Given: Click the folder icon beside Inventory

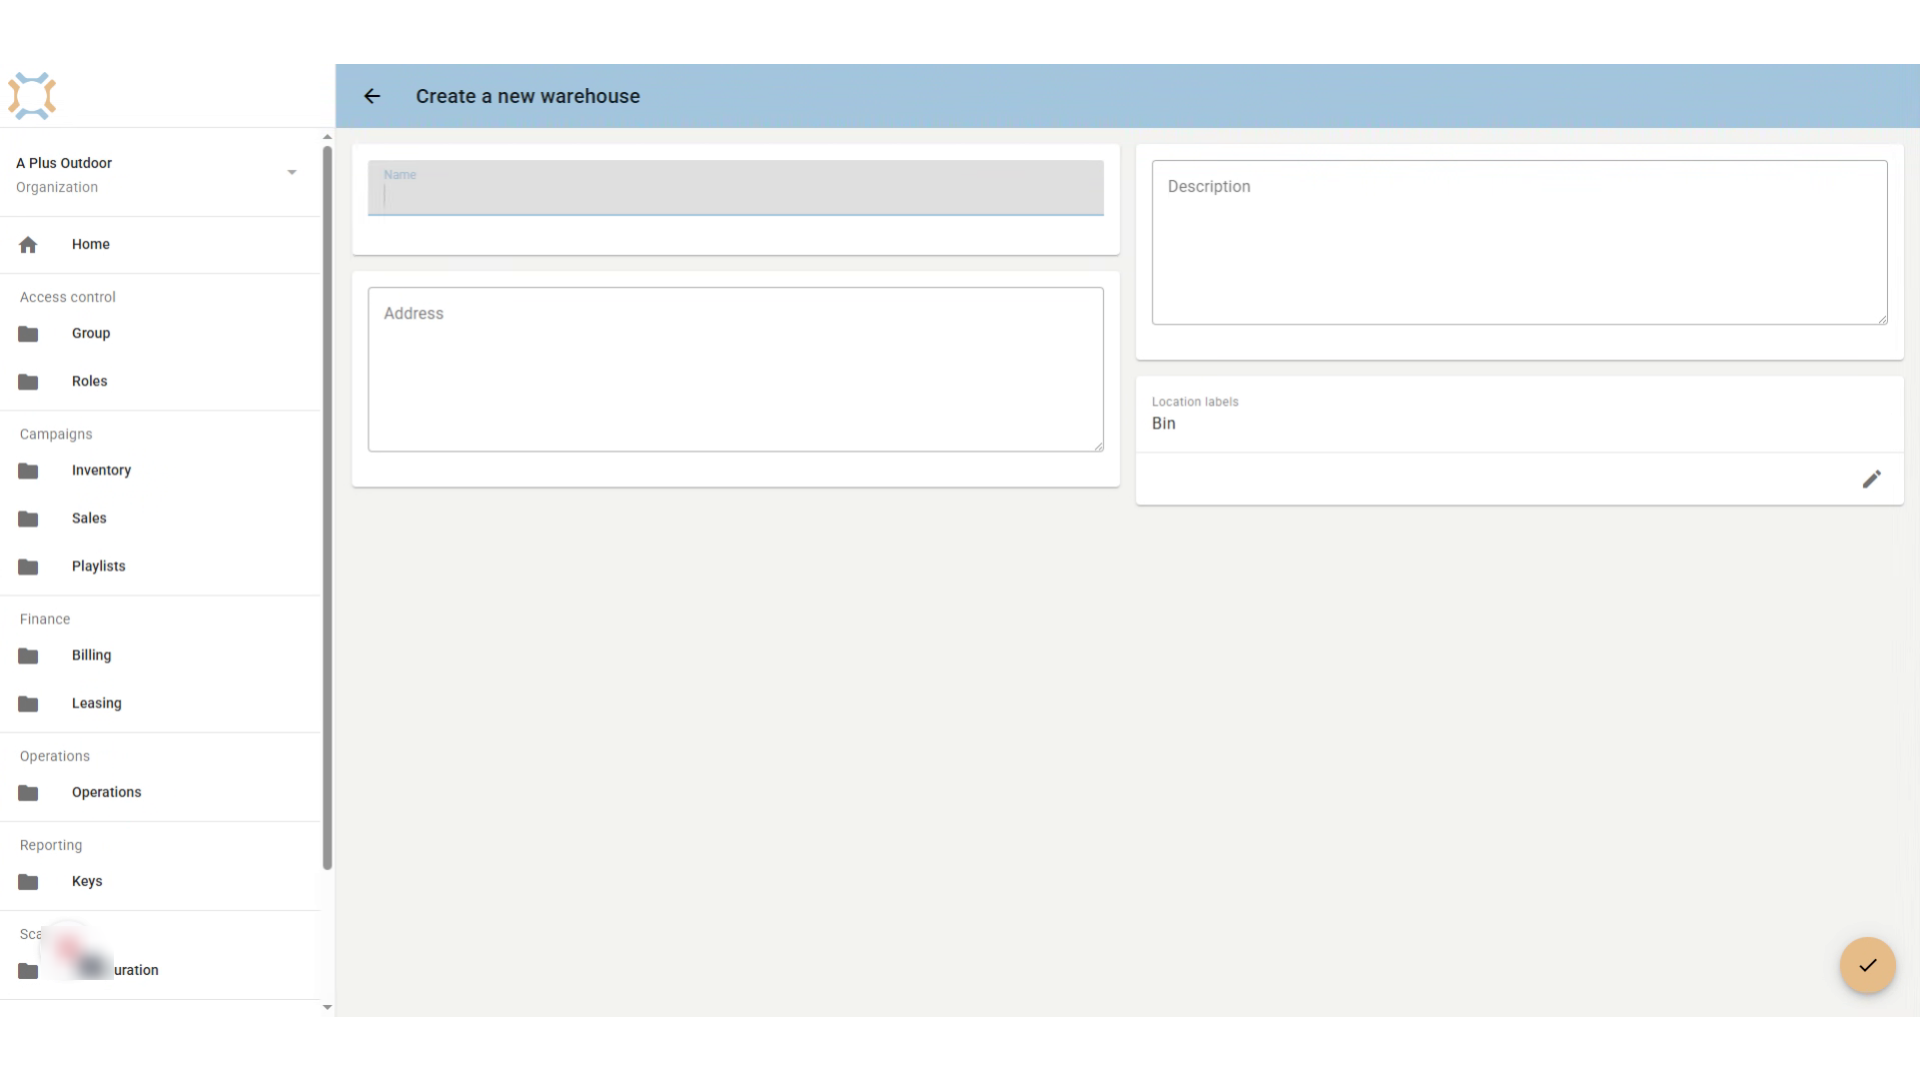Looking at the screenshot, I should (28, 471).
